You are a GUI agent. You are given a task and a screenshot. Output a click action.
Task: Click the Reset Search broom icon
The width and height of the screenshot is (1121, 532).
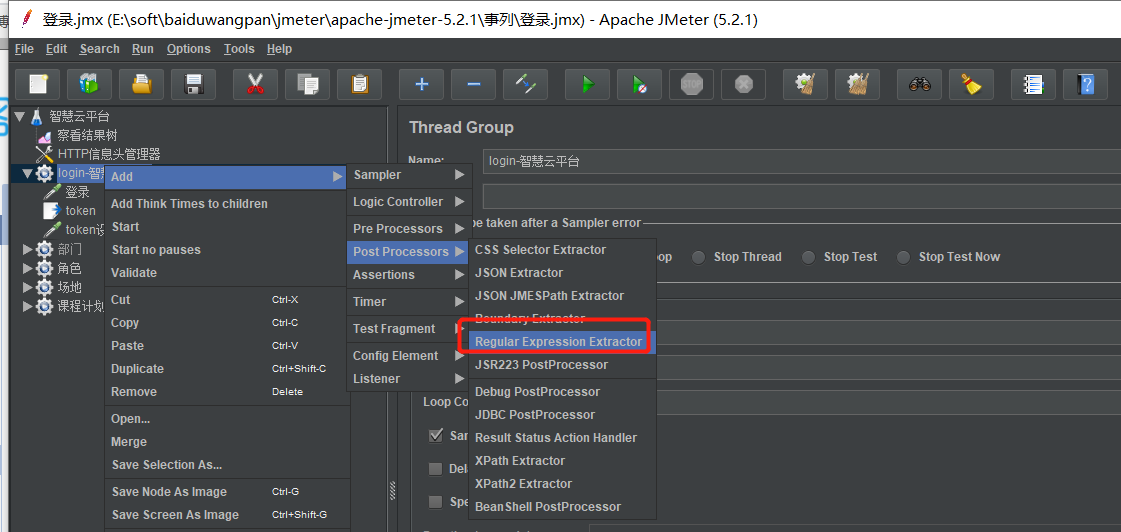pos(971,84)
